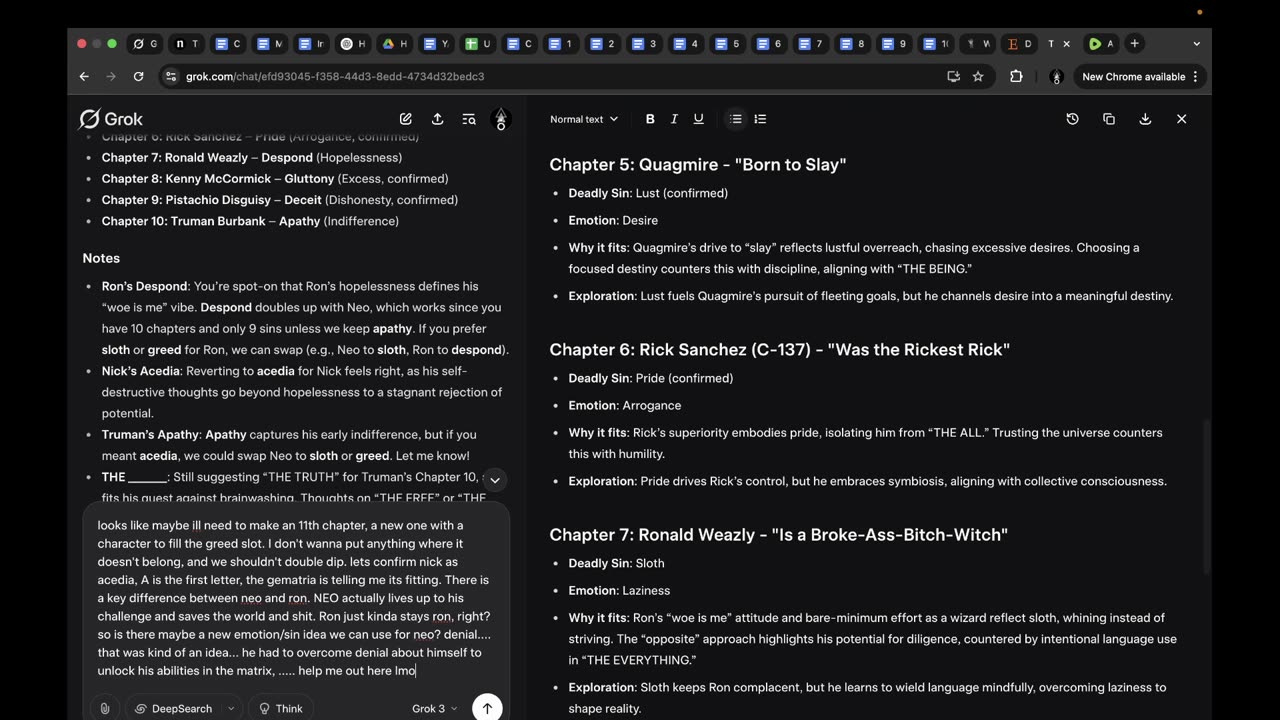The width and height of the screenshot is (1280, 720).
Task: Click the scroll-to-bottom chevron in chat
Action: coord(494,480)
